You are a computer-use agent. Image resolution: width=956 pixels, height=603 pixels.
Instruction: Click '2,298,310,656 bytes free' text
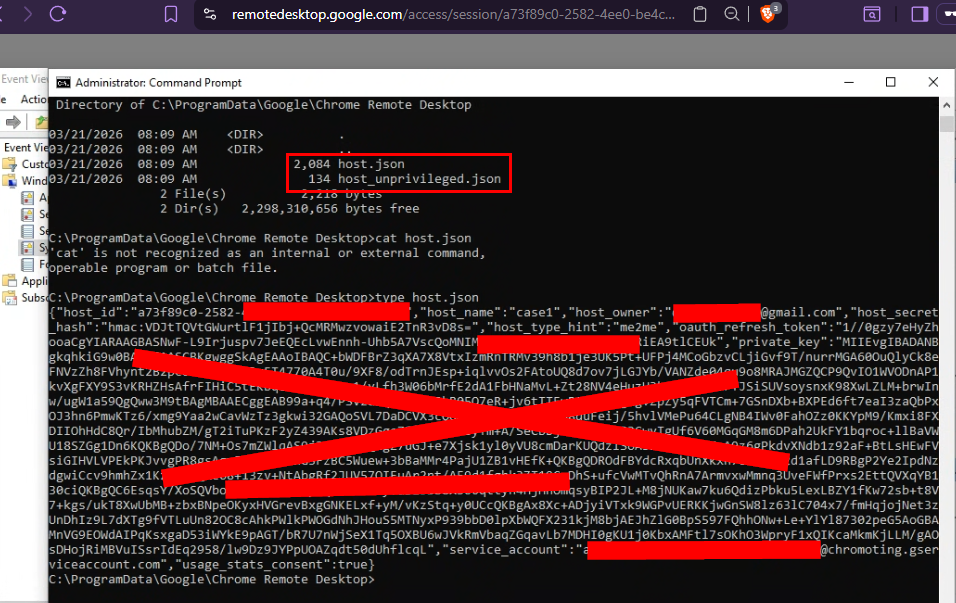pyautogui.click(x=330, y=209)
